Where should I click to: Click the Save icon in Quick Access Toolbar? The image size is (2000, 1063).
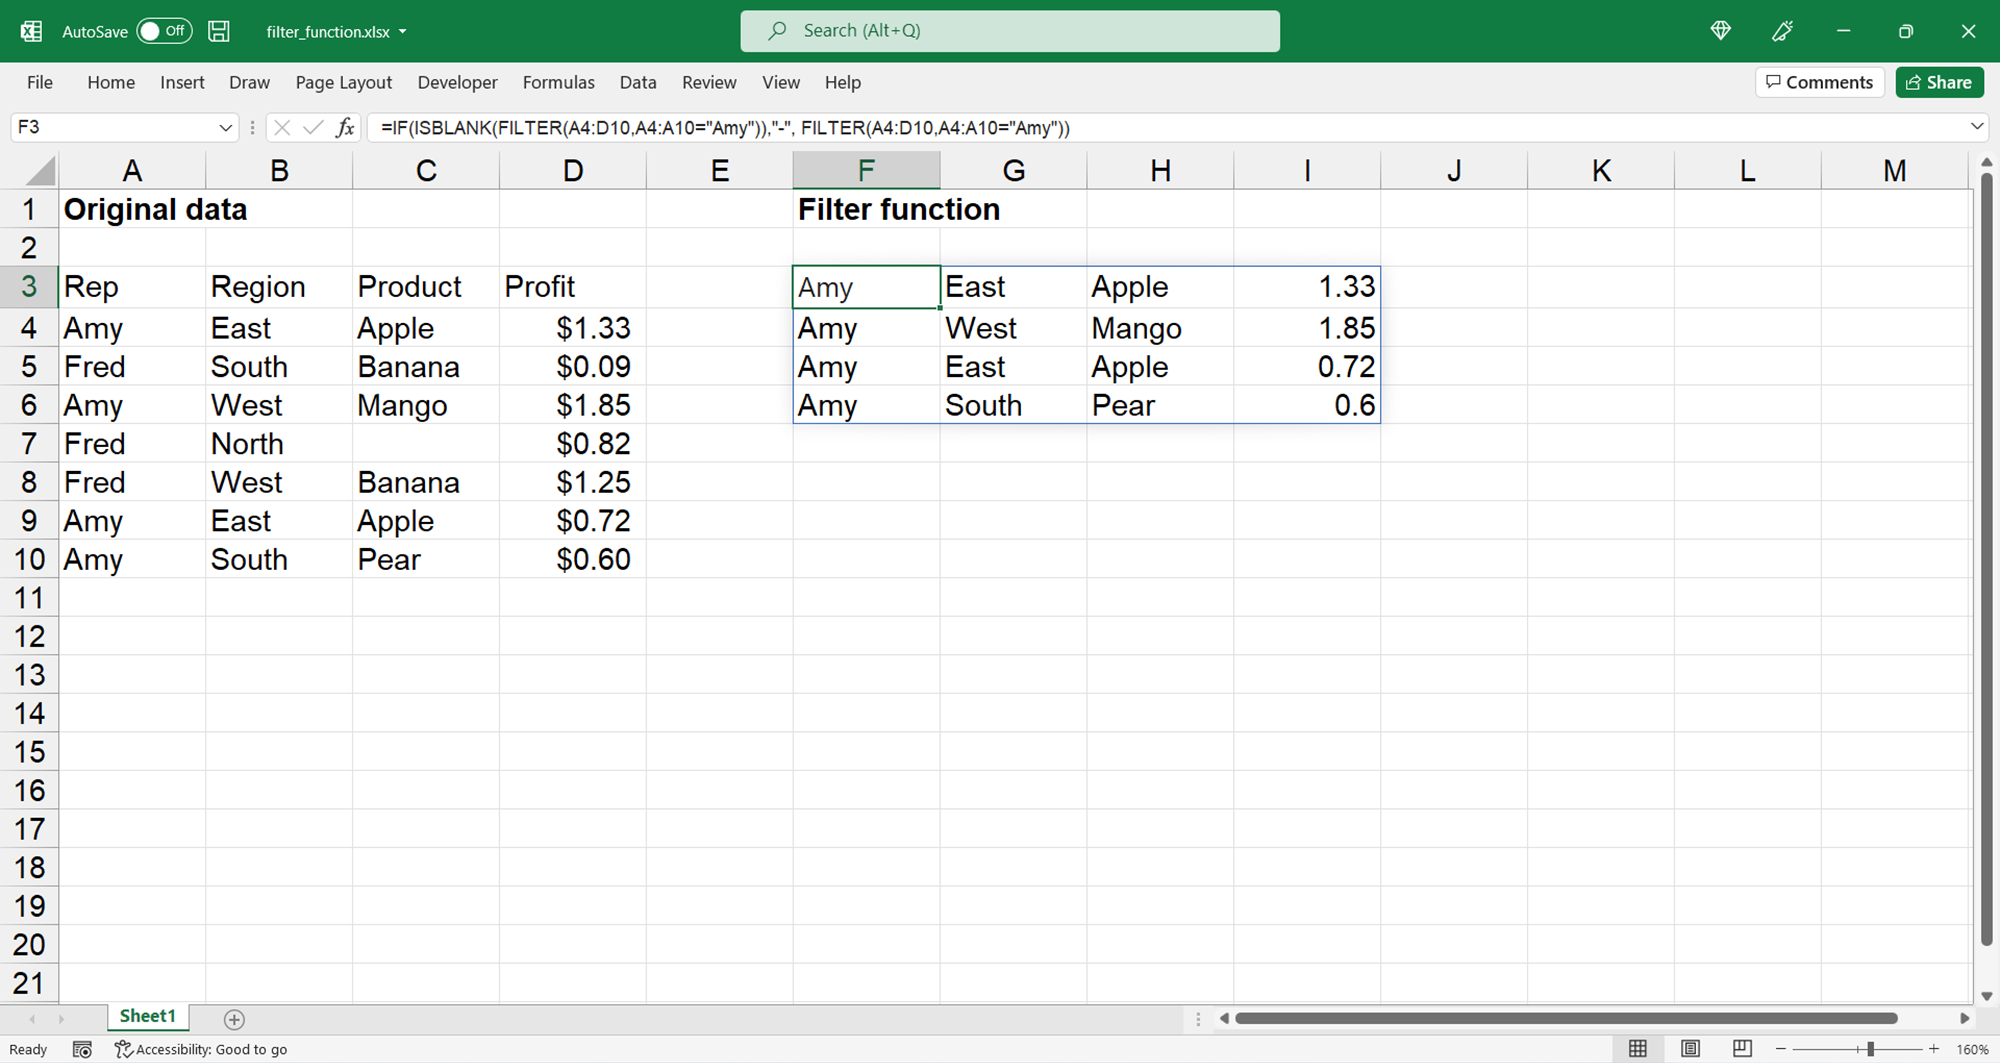pos(218,31)
